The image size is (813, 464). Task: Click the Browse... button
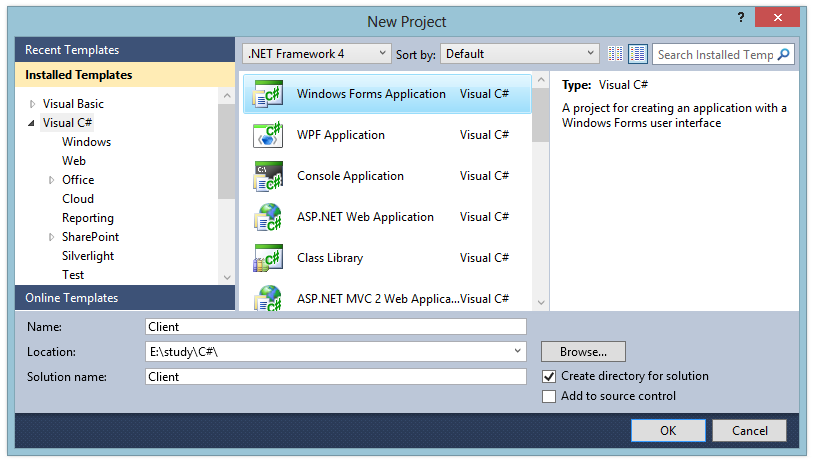tap(583, 351)
